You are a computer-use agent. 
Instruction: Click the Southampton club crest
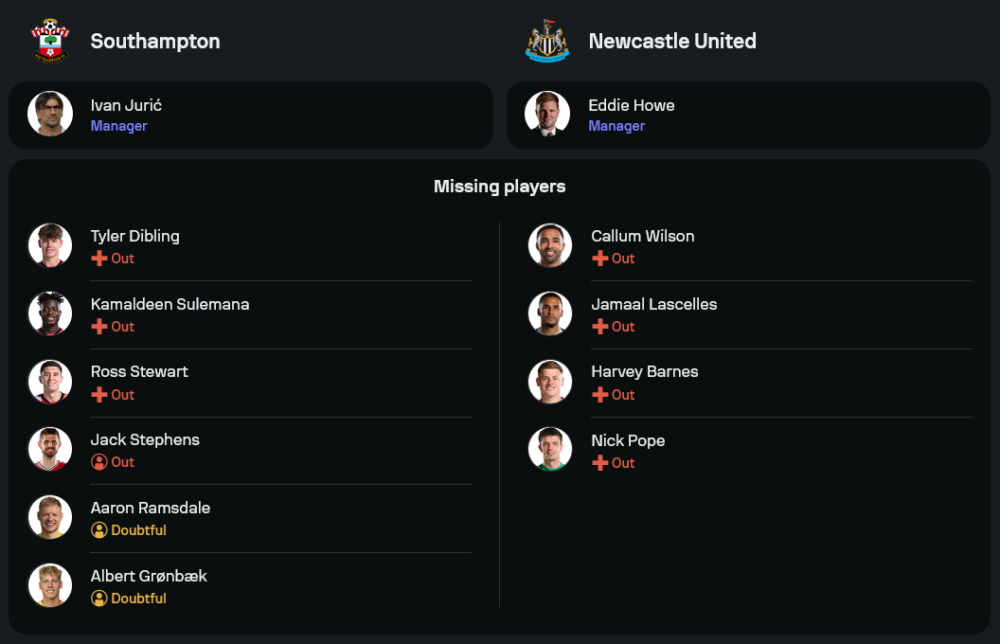click(50, 41)
